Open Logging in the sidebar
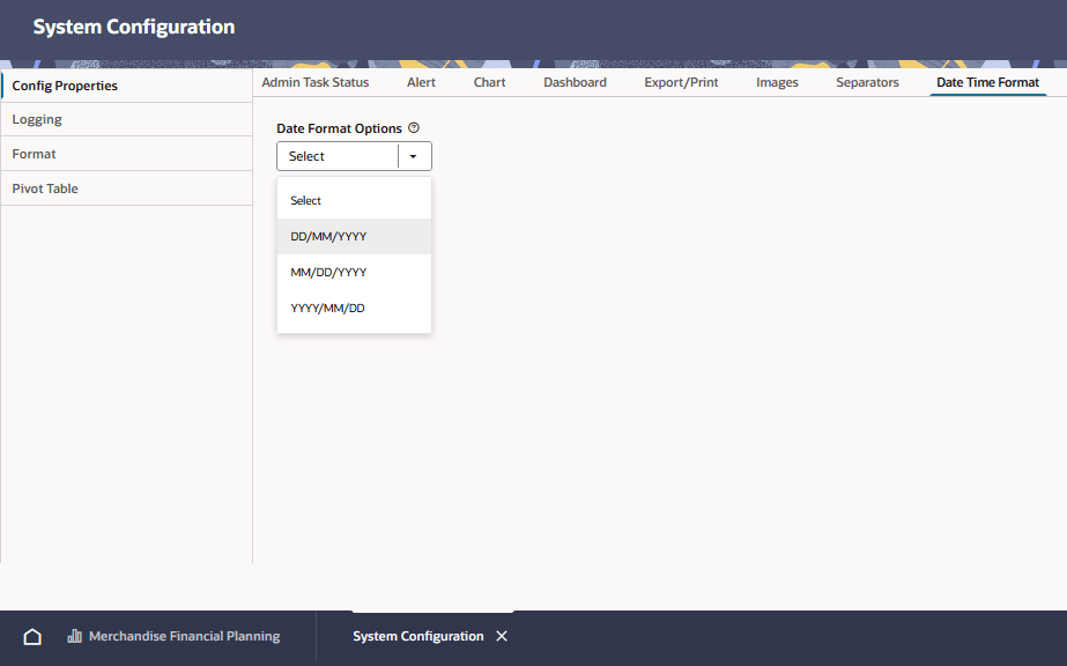This screenshot has height=666, width=1067. click(127, 120)
